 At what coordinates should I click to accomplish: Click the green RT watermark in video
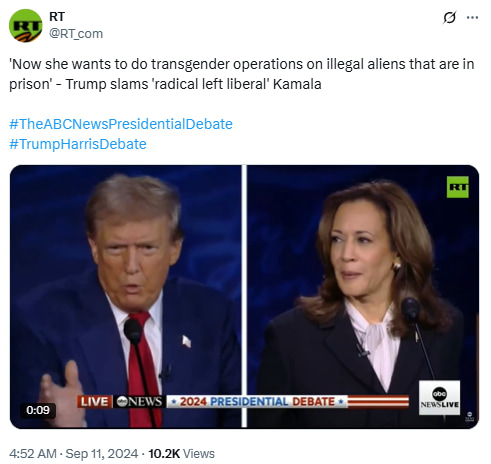(x=457, y=187)
